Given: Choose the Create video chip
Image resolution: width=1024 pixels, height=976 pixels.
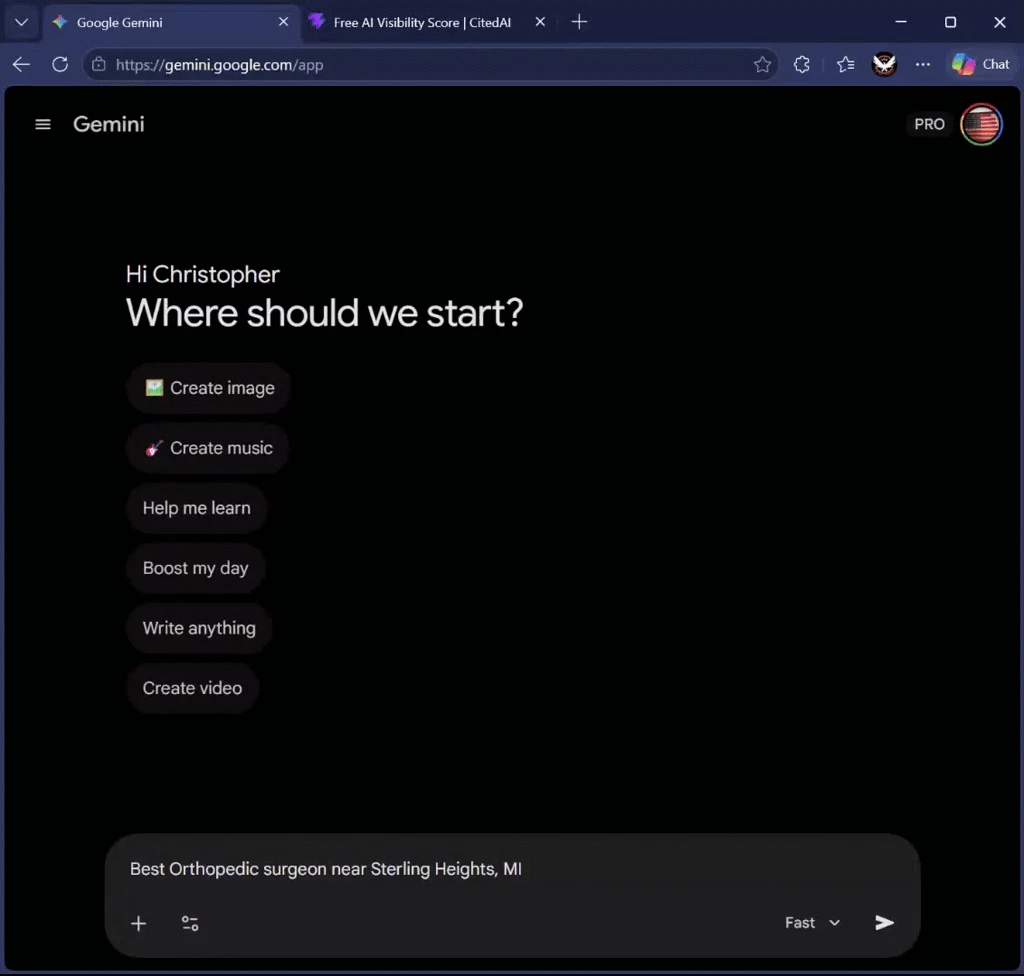Looking at the screenshot, I should tap(192, 689).
